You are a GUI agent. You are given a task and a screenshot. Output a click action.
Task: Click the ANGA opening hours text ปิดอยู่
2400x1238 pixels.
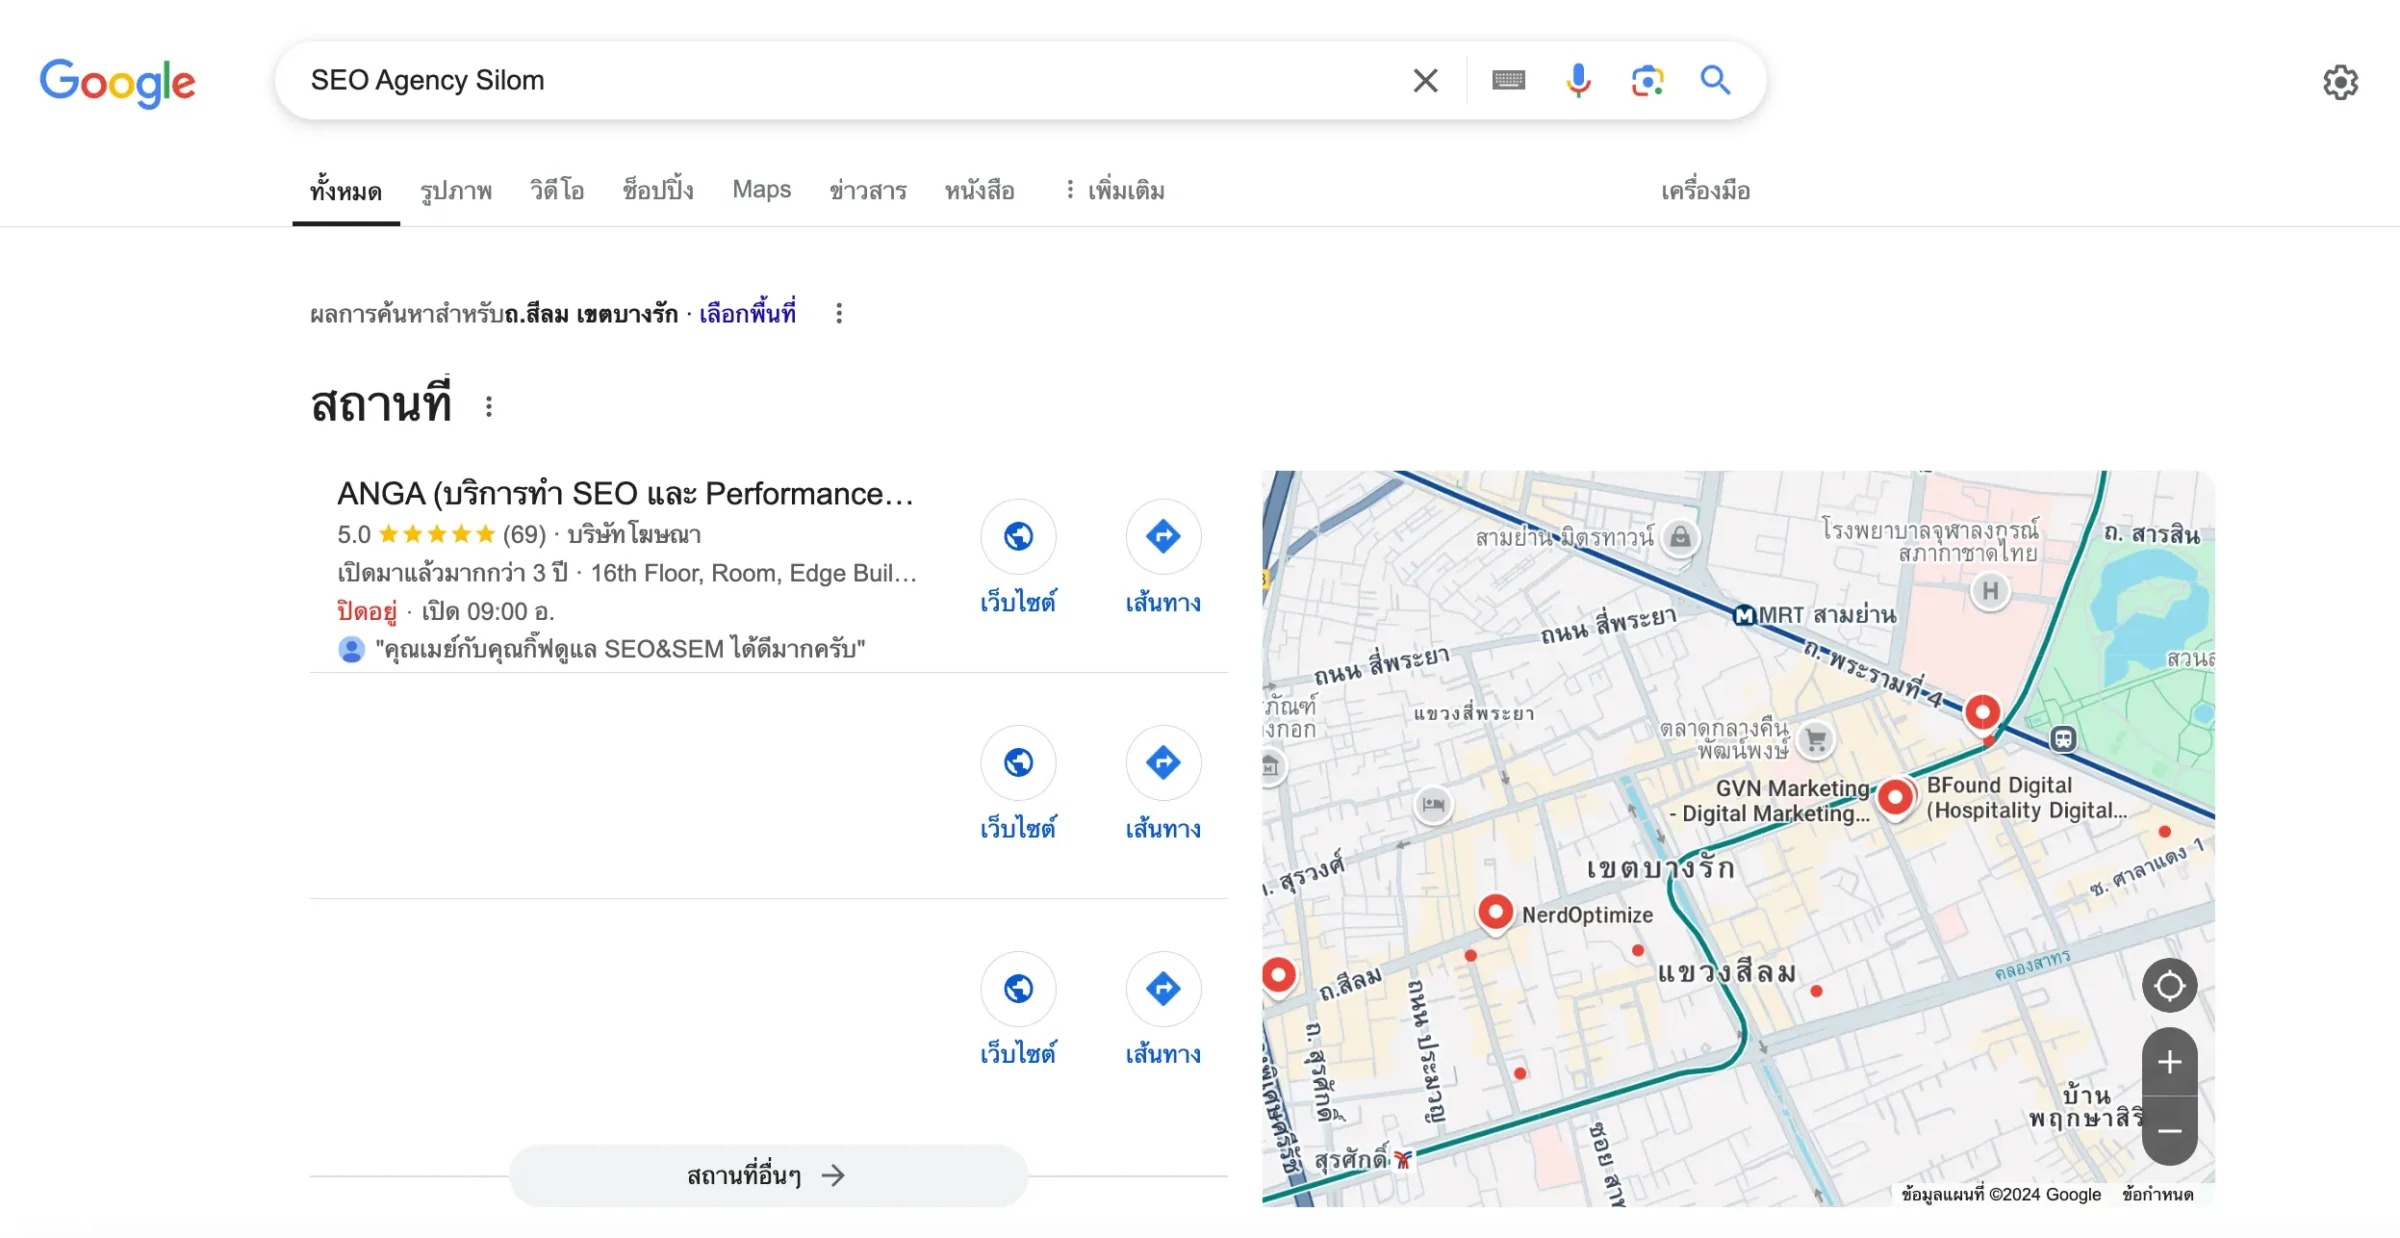(366, 611)
